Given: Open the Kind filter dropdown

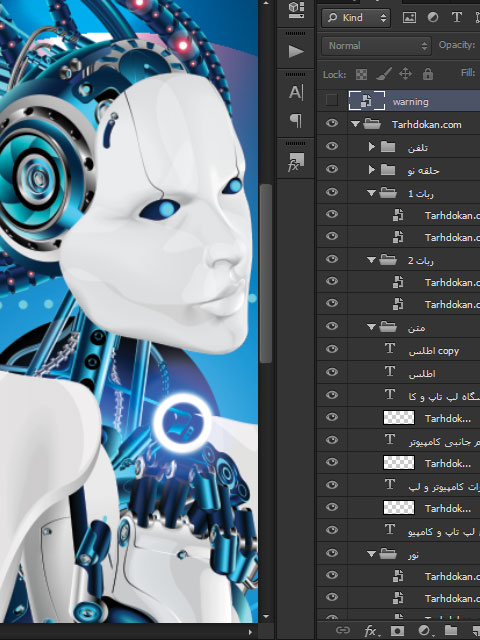Looking at the screenshot, I should pyautogui.click(x=356, y=18).
